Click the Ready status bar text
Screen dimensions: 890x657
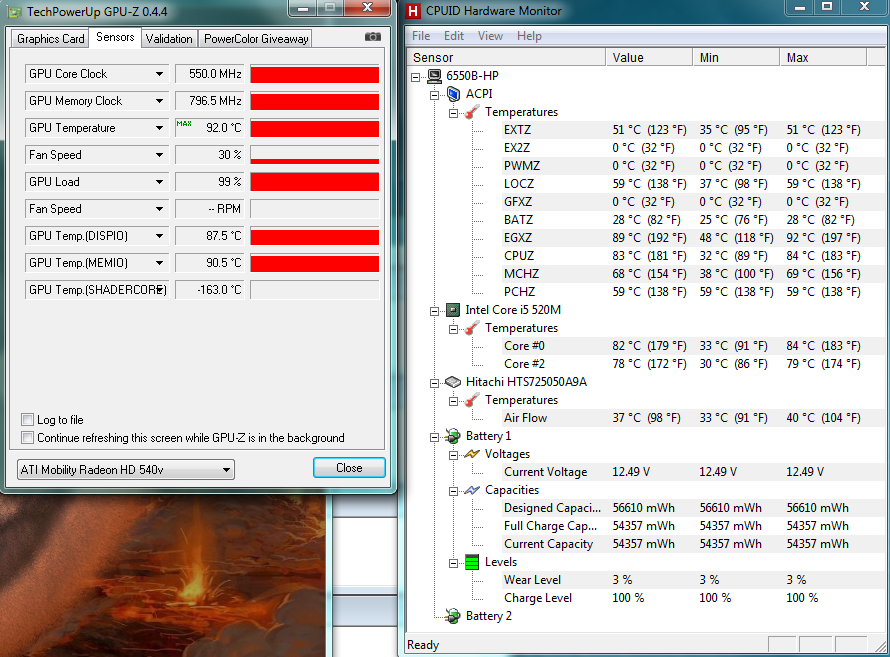(423, 645)
